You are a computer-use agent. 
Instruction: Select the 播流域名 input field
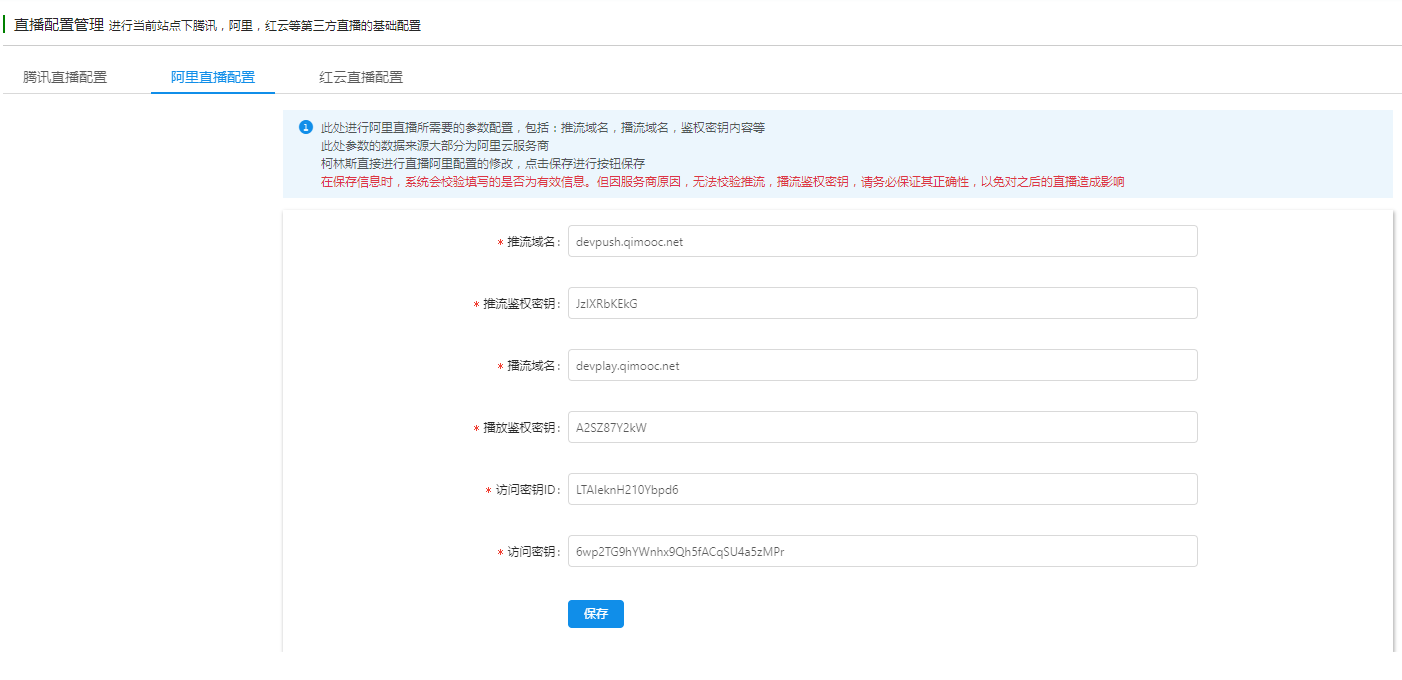point(882,365)
